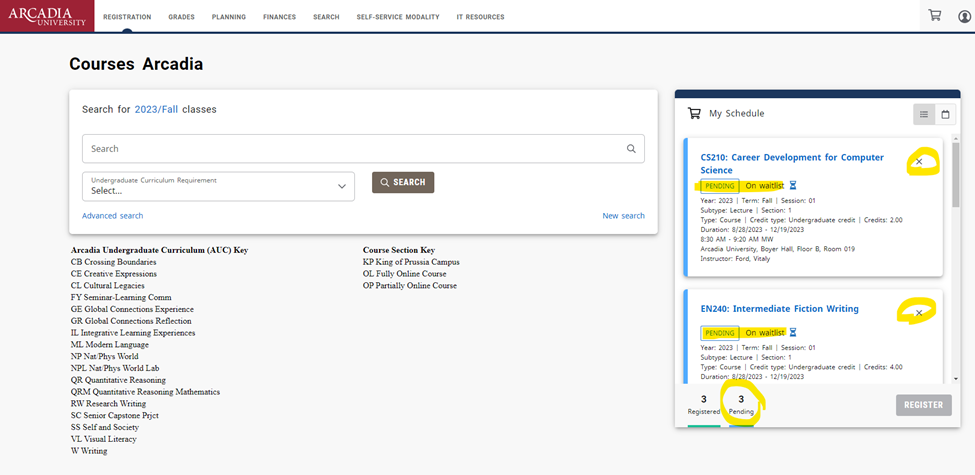This screenshot has height=475, width=975.
Task: Open the Planning menu
Action: tap(228, 17)
